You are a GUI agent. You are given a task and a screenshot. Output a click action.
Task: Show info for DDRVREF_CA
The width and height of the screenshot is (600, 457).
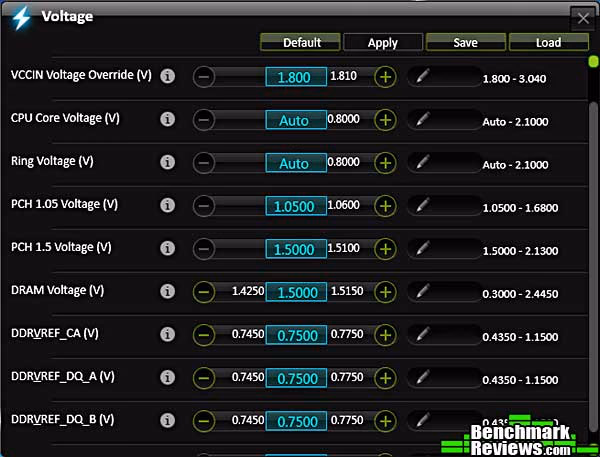168,334
